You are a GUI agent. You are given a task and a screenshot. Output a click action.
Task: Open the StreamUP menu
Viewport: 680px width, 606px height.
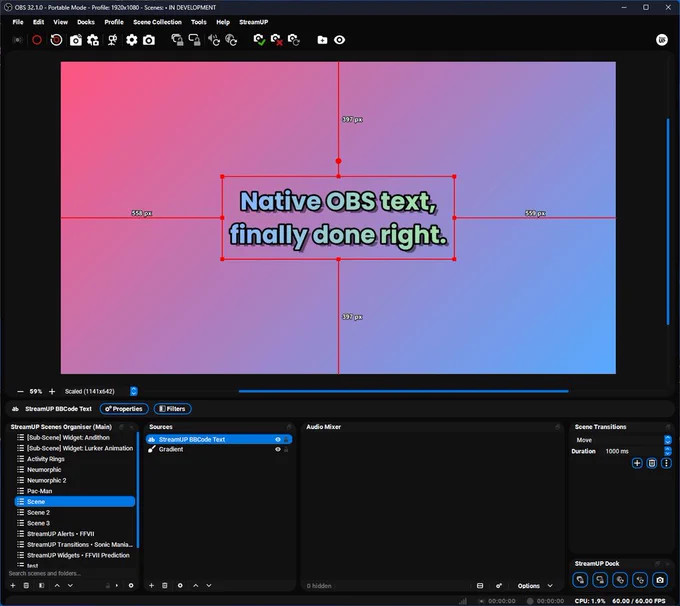coord(254,22)
